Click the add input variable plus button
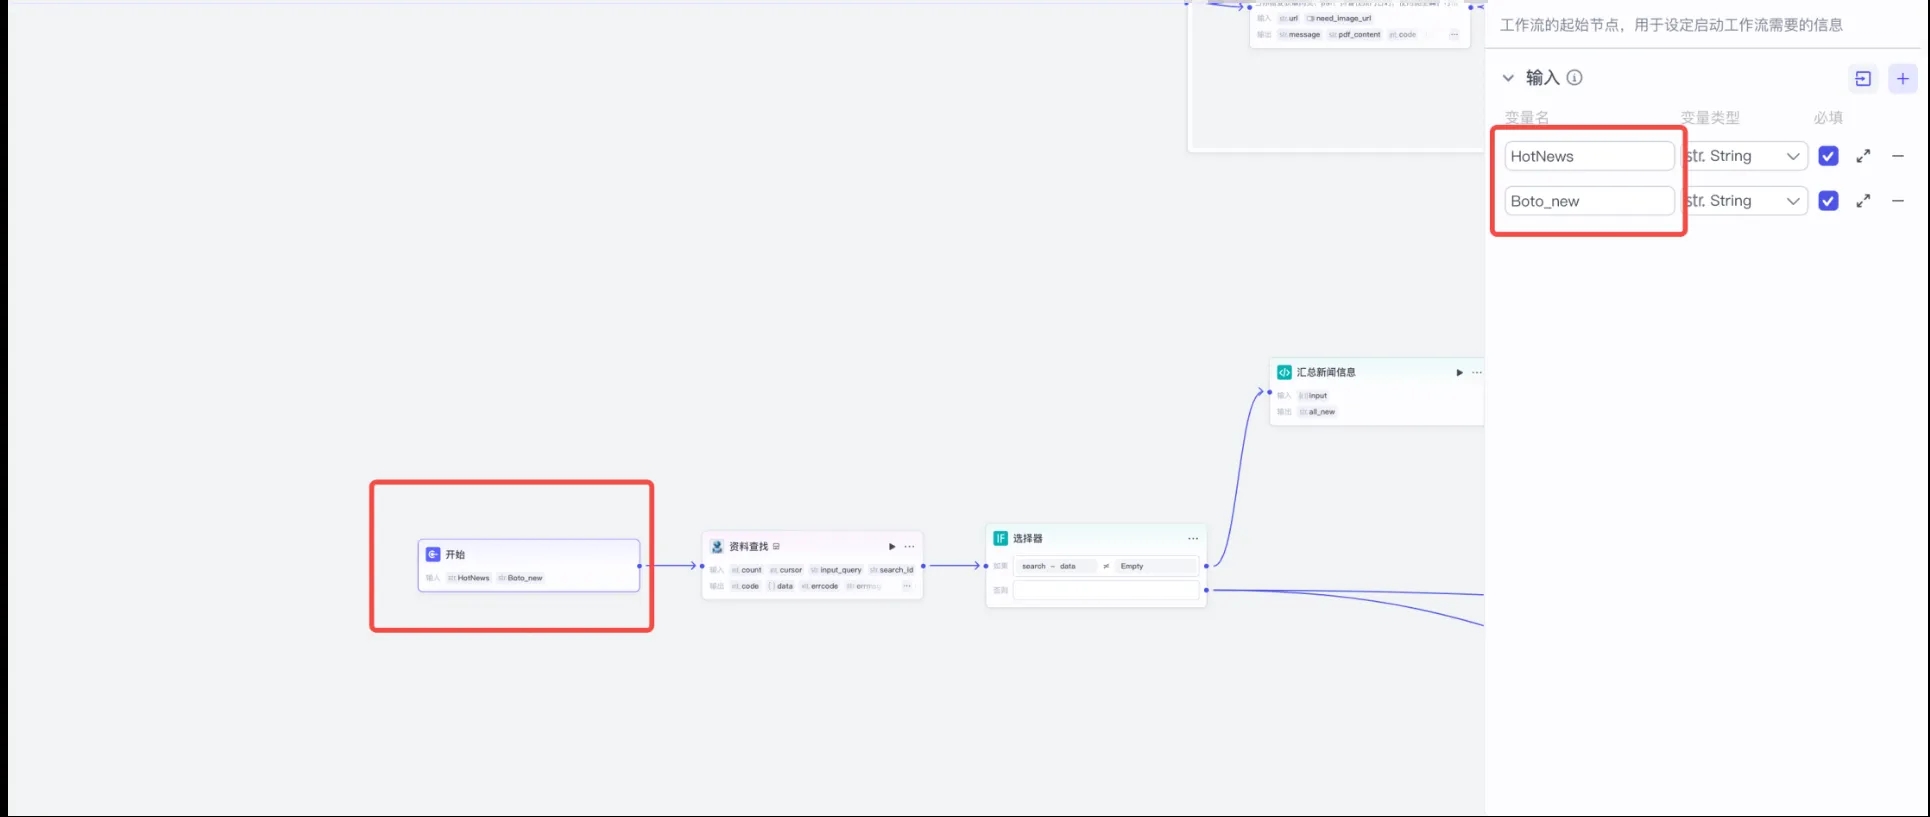Screen dimensions: 1930x817 click(1902, 79)
